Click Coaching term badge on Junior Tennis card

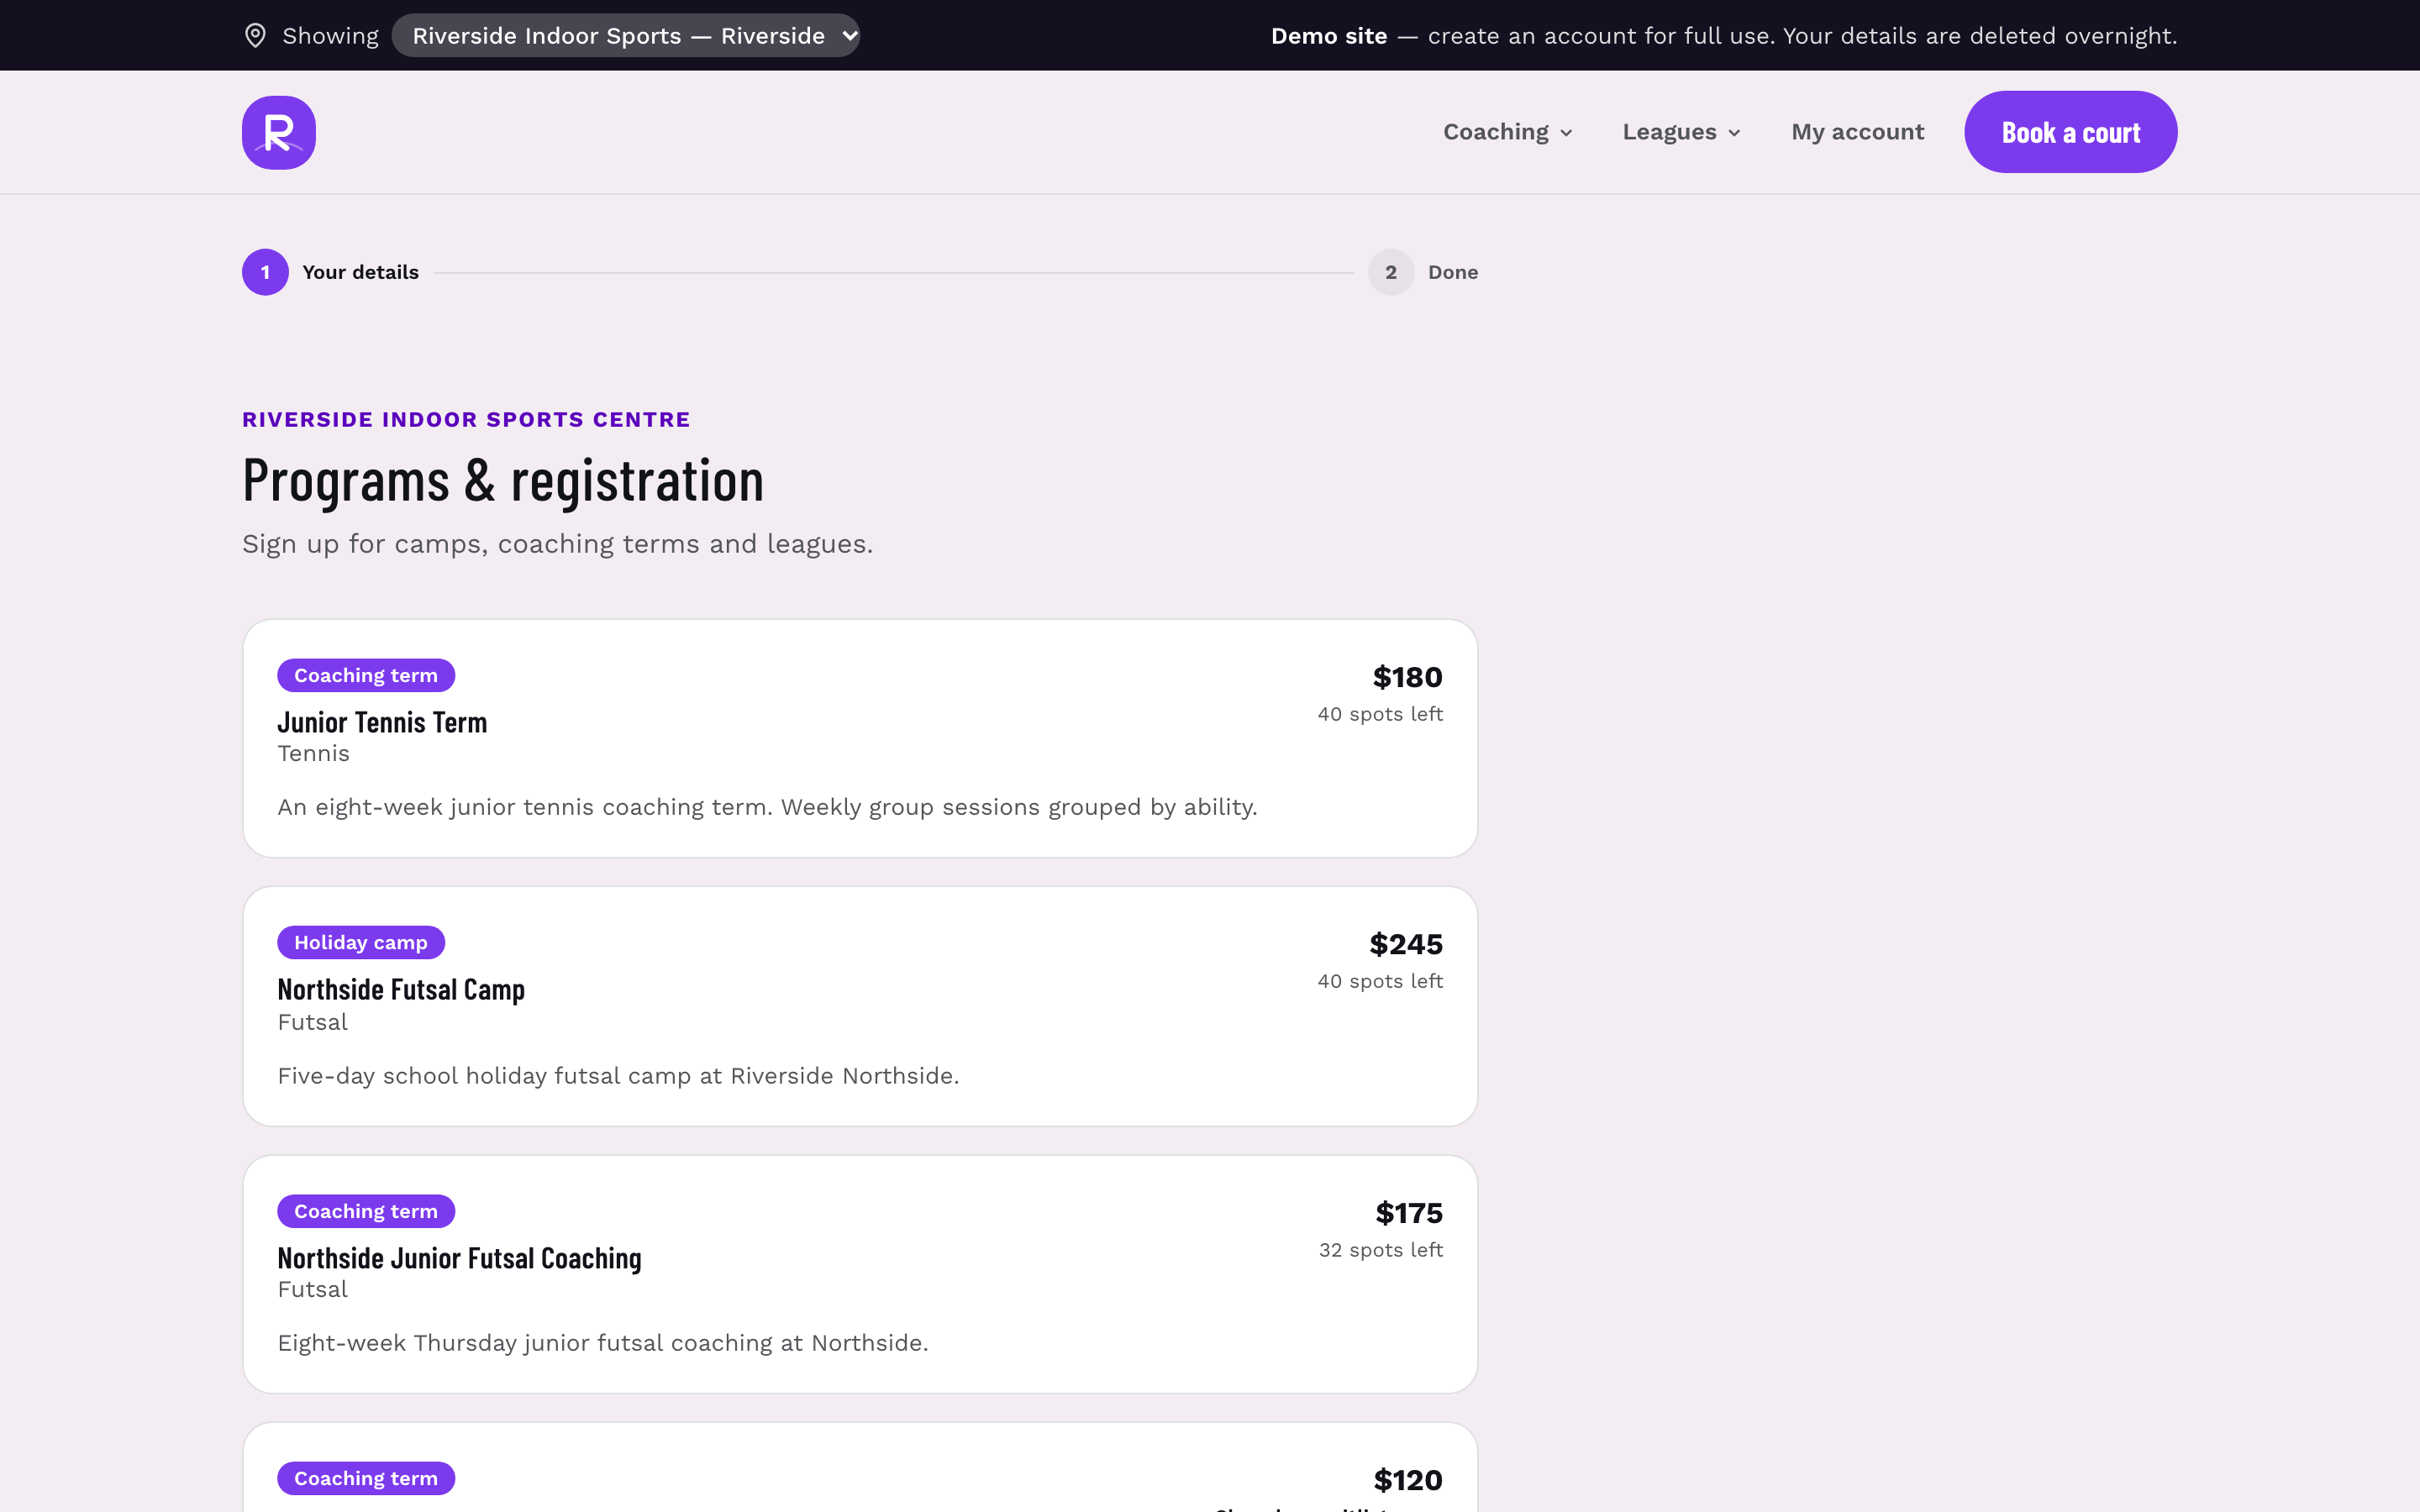click(x=366, y=675)
